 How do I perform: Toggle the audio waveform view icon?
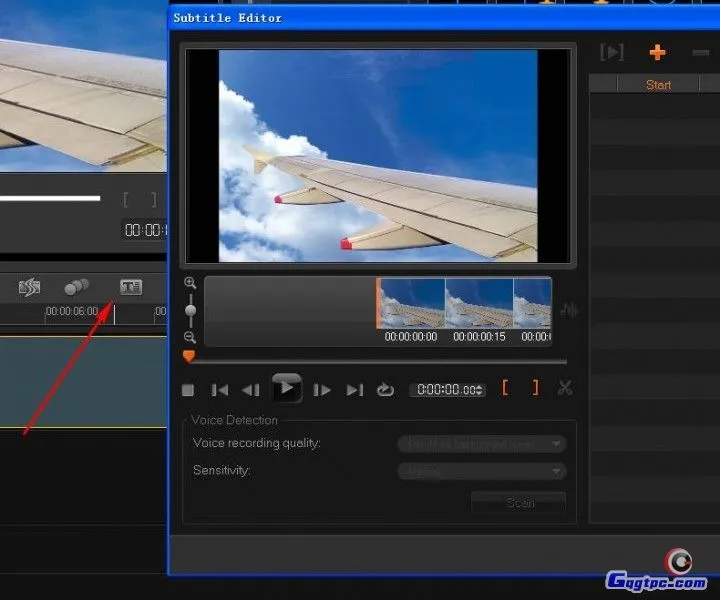[569, 310]
